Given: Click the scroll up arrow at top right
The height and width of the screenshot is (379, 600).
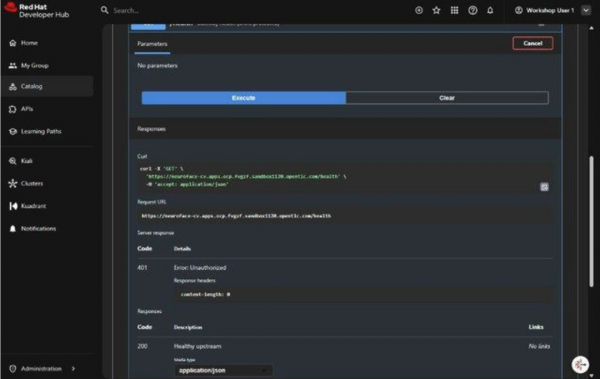Looking at the screenshot, I should [x=592, y=28].
